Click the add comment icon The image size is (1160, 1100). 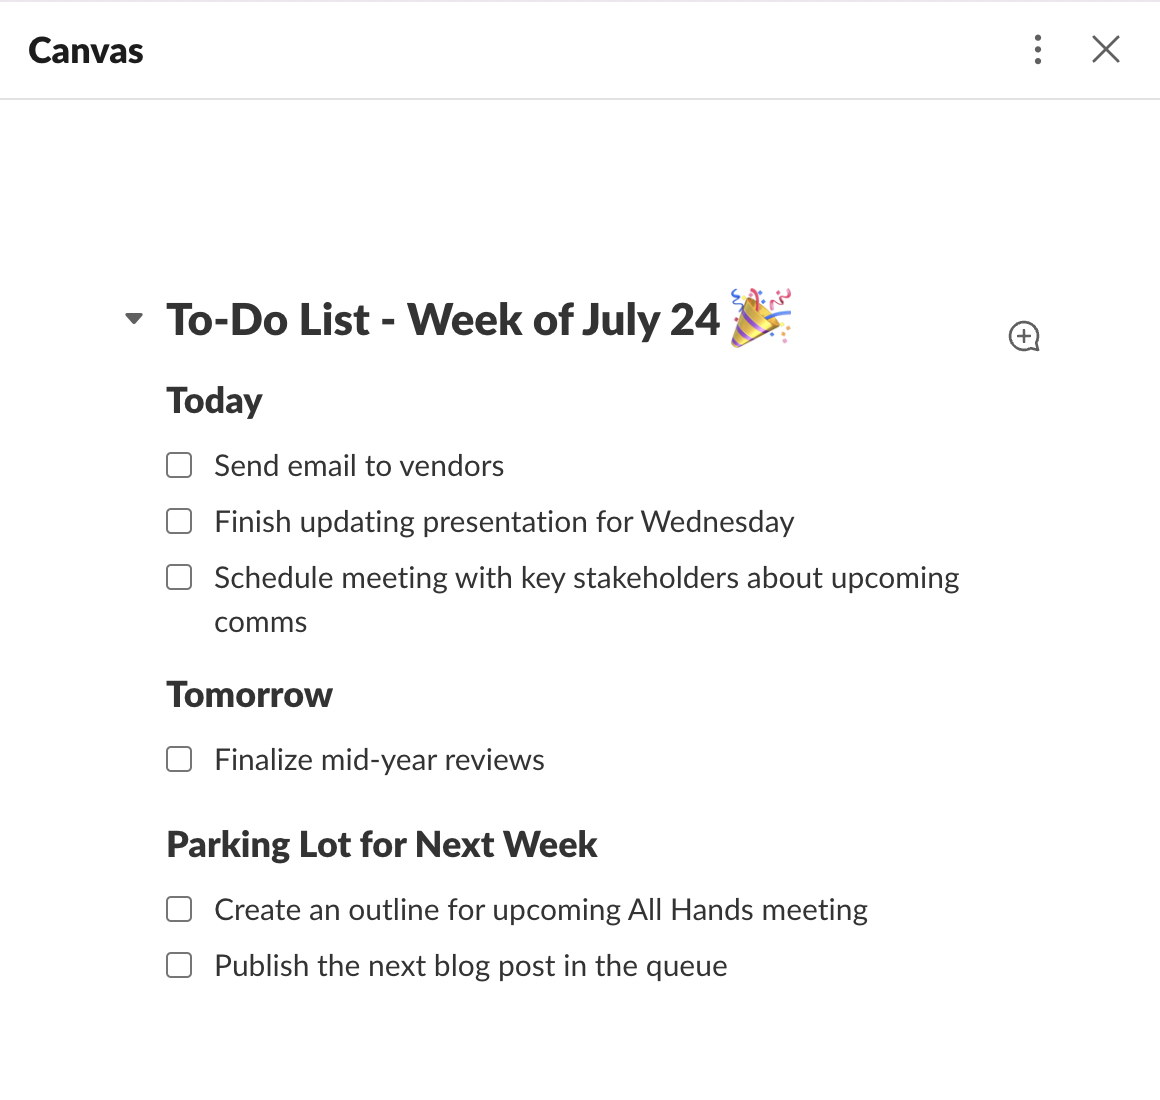pos(1023,336)
